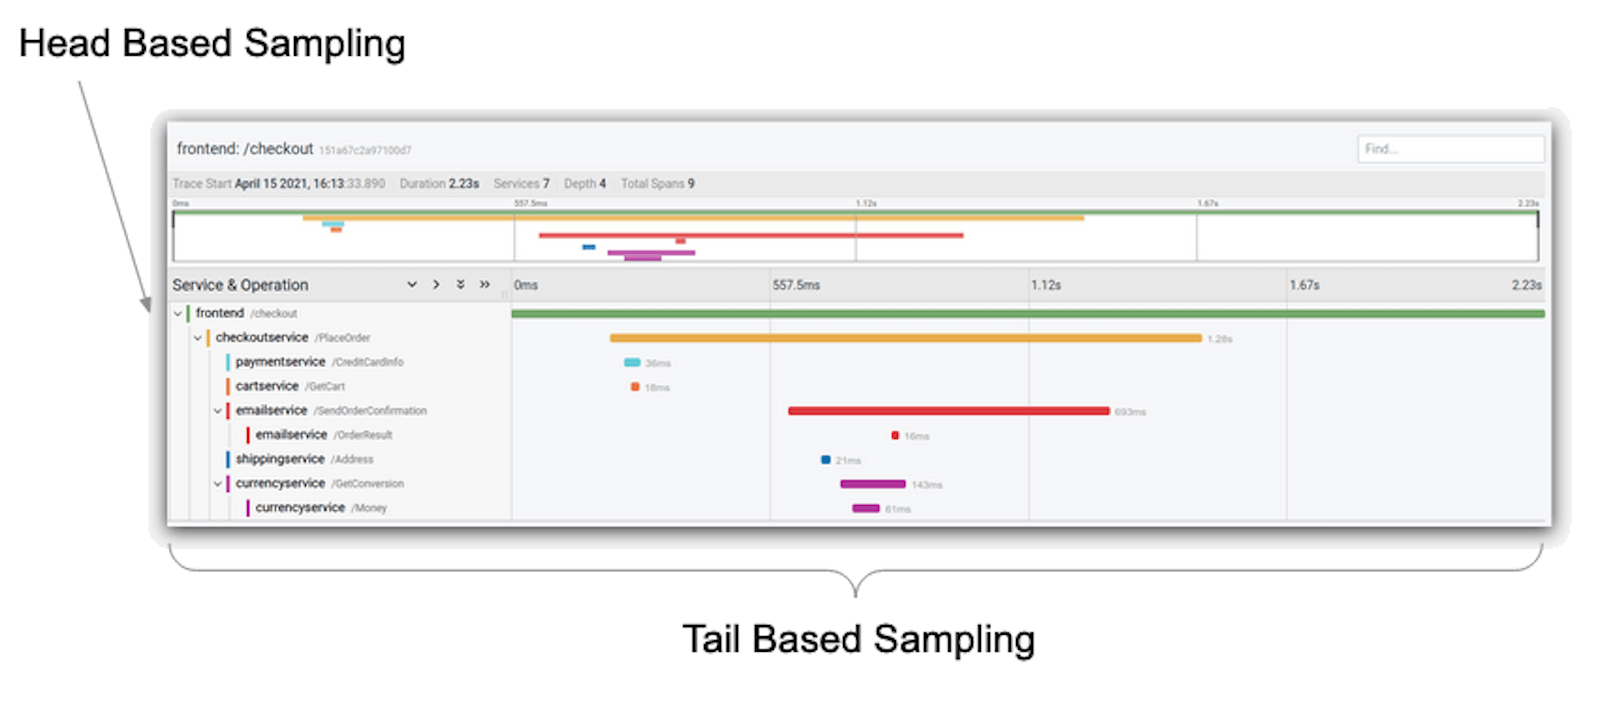Screen dimensions: 1600x722
Task: Click the Find search field
Action: 1450,149
